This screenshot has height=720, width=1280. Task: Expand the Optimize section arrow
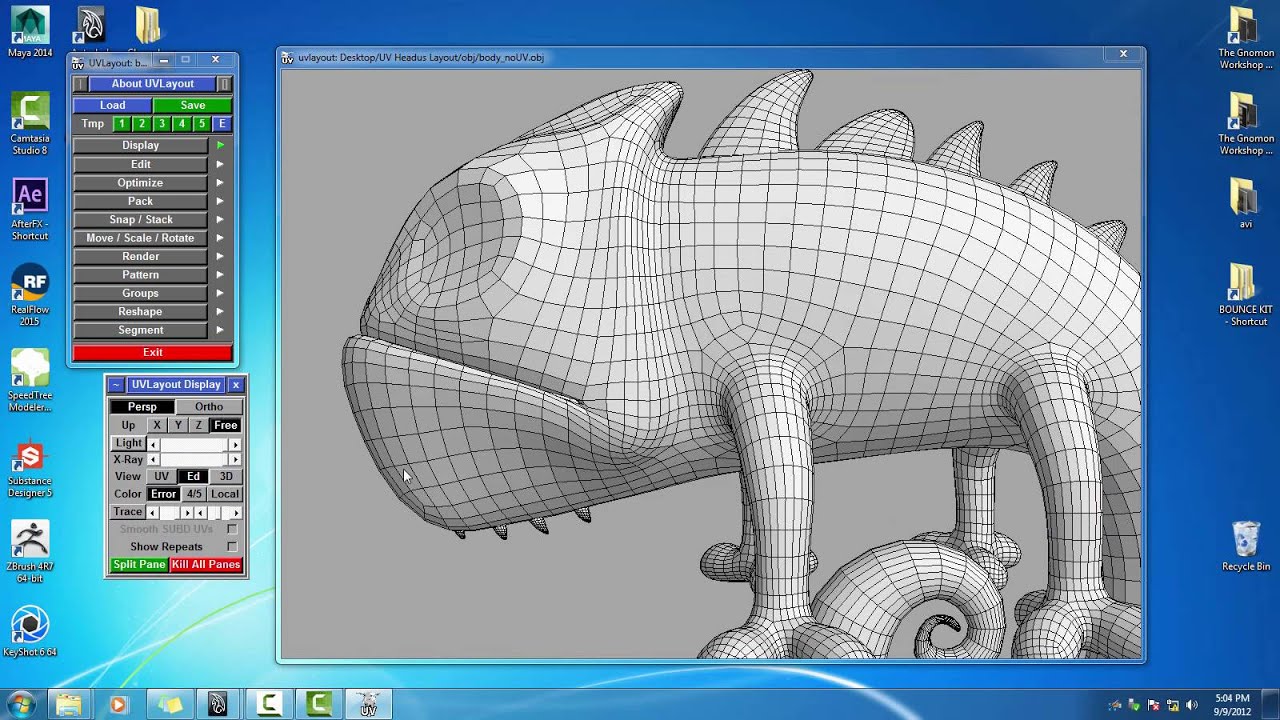point(220,182)
